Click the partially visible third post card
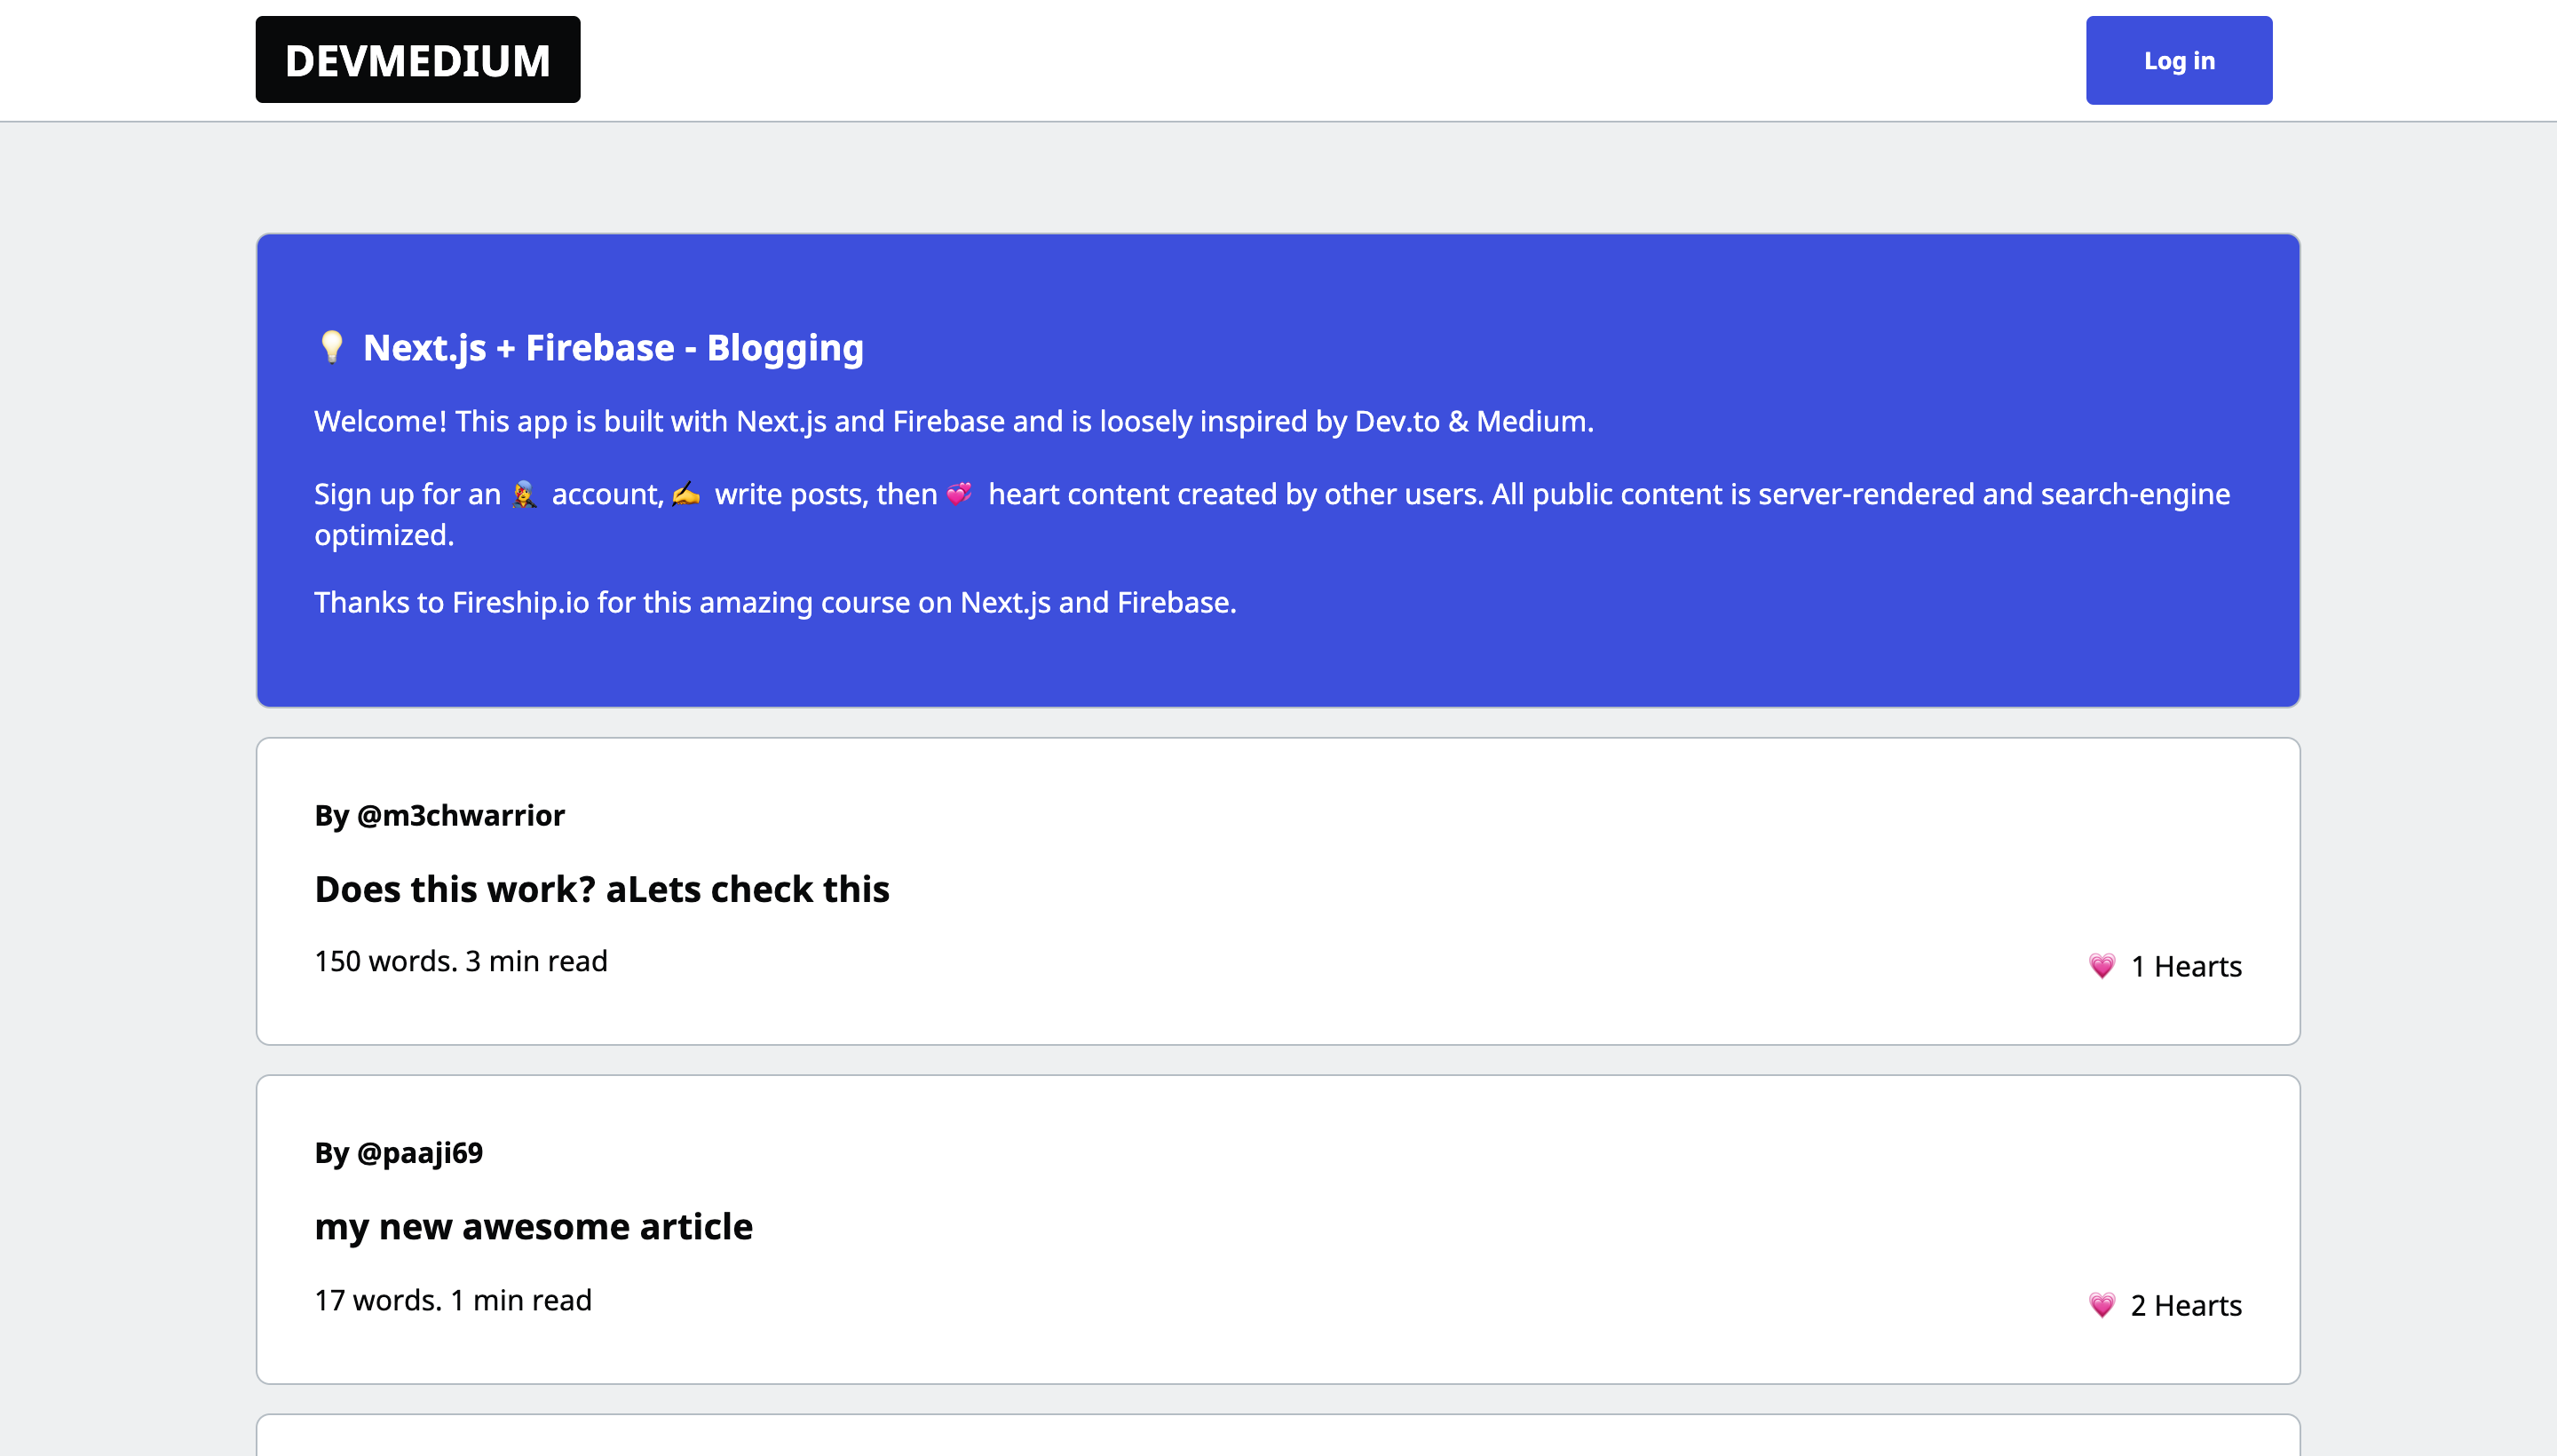The image size is (2557, 1456). click(x=1277, y=1436)
